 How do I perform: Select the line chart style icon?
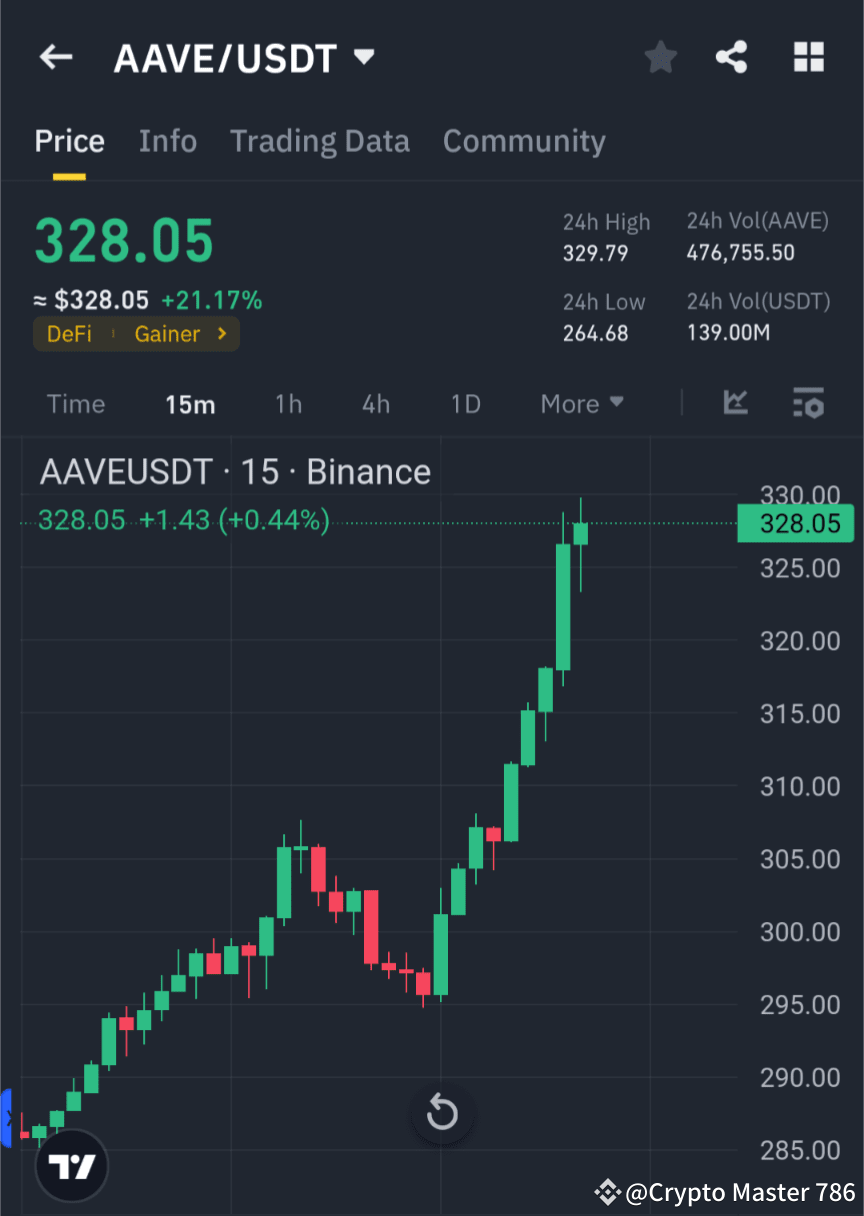736,403
